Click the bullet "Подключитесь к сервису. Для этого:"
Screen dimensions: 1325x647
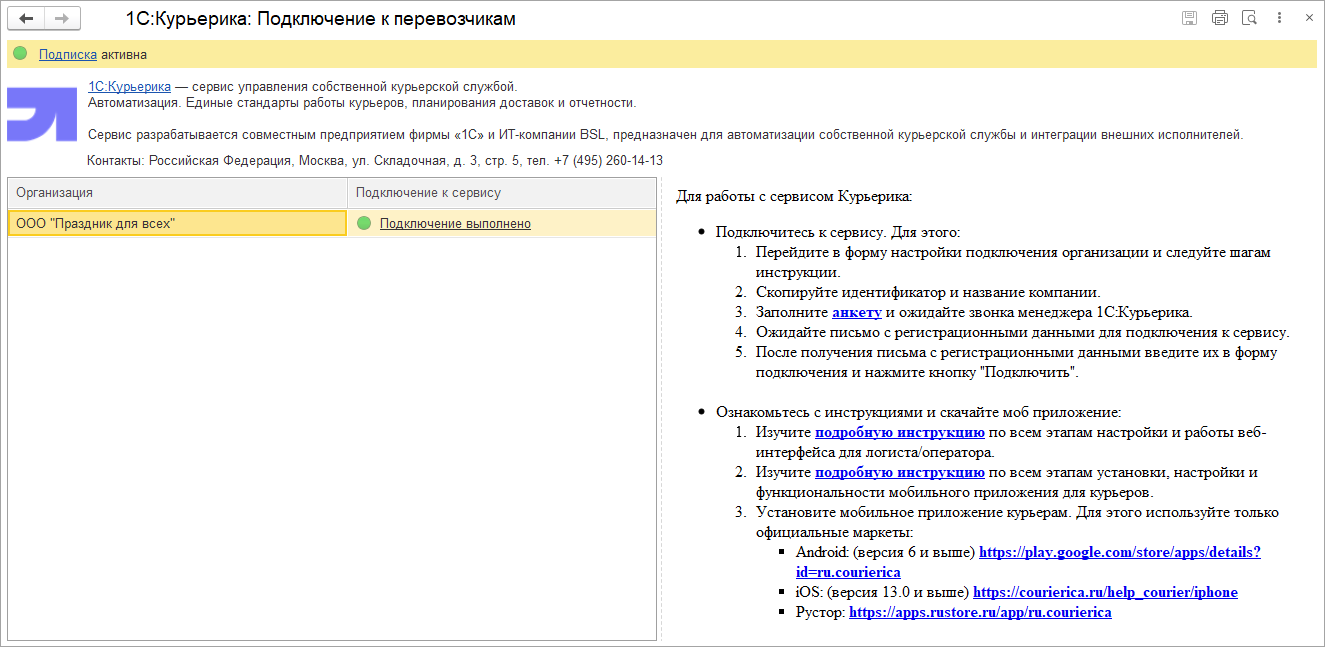click(837, 232)
